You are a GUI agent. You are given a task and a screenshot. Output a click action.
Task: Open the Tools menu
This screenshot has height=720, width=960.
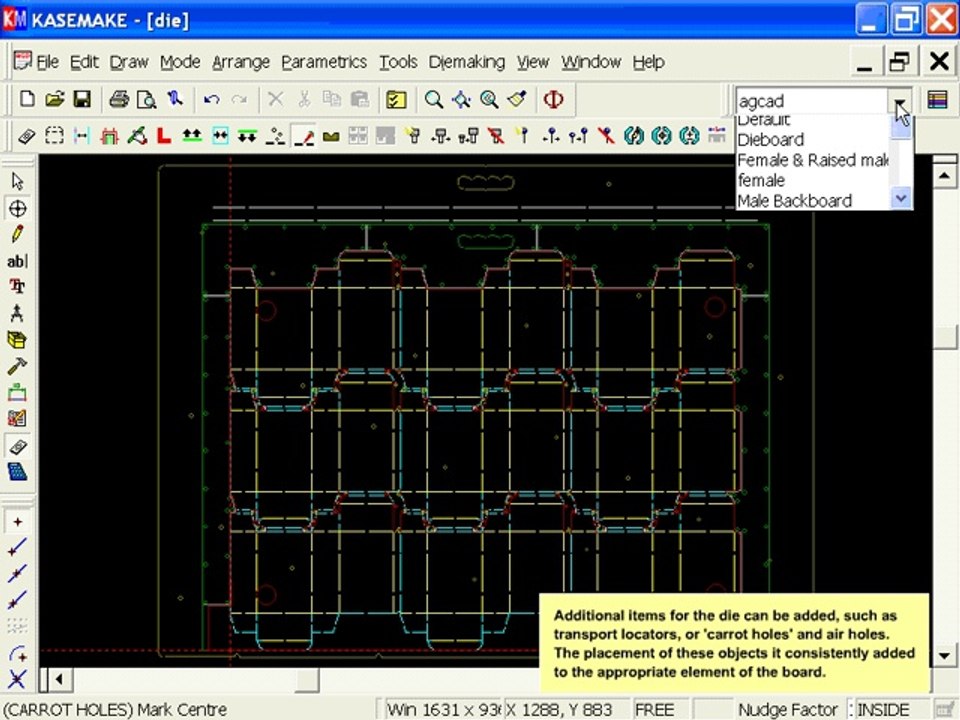pos(398,62)
